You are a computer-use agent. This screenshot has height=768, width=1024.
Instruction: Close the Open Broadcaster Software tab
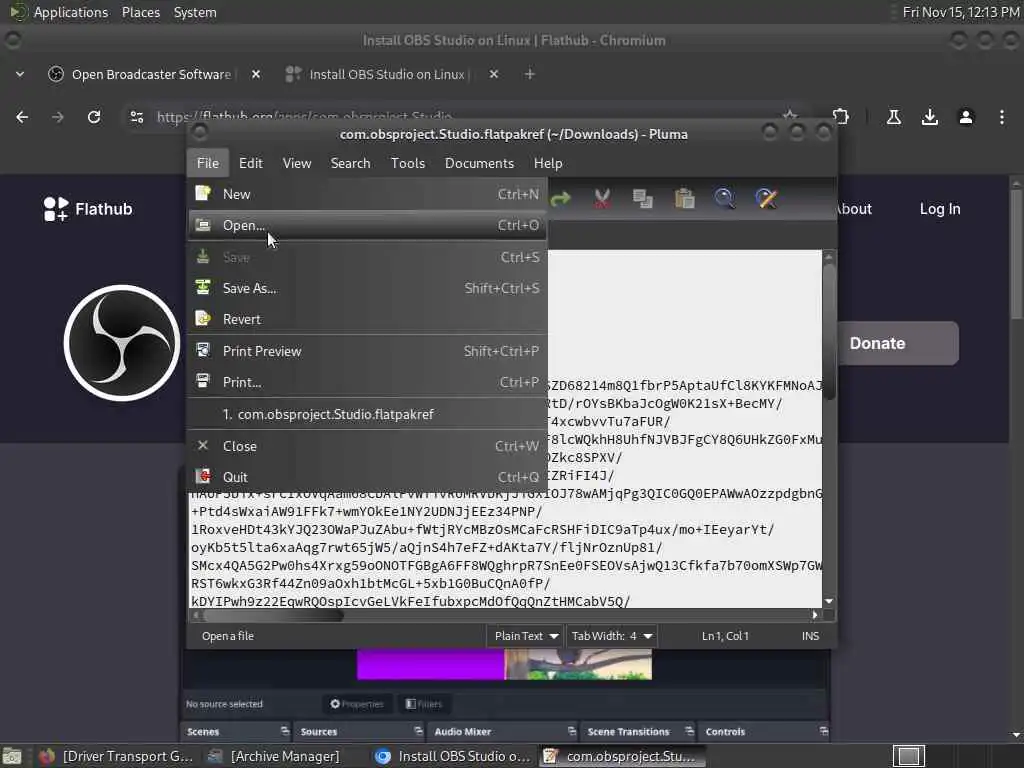pos(256,74)
